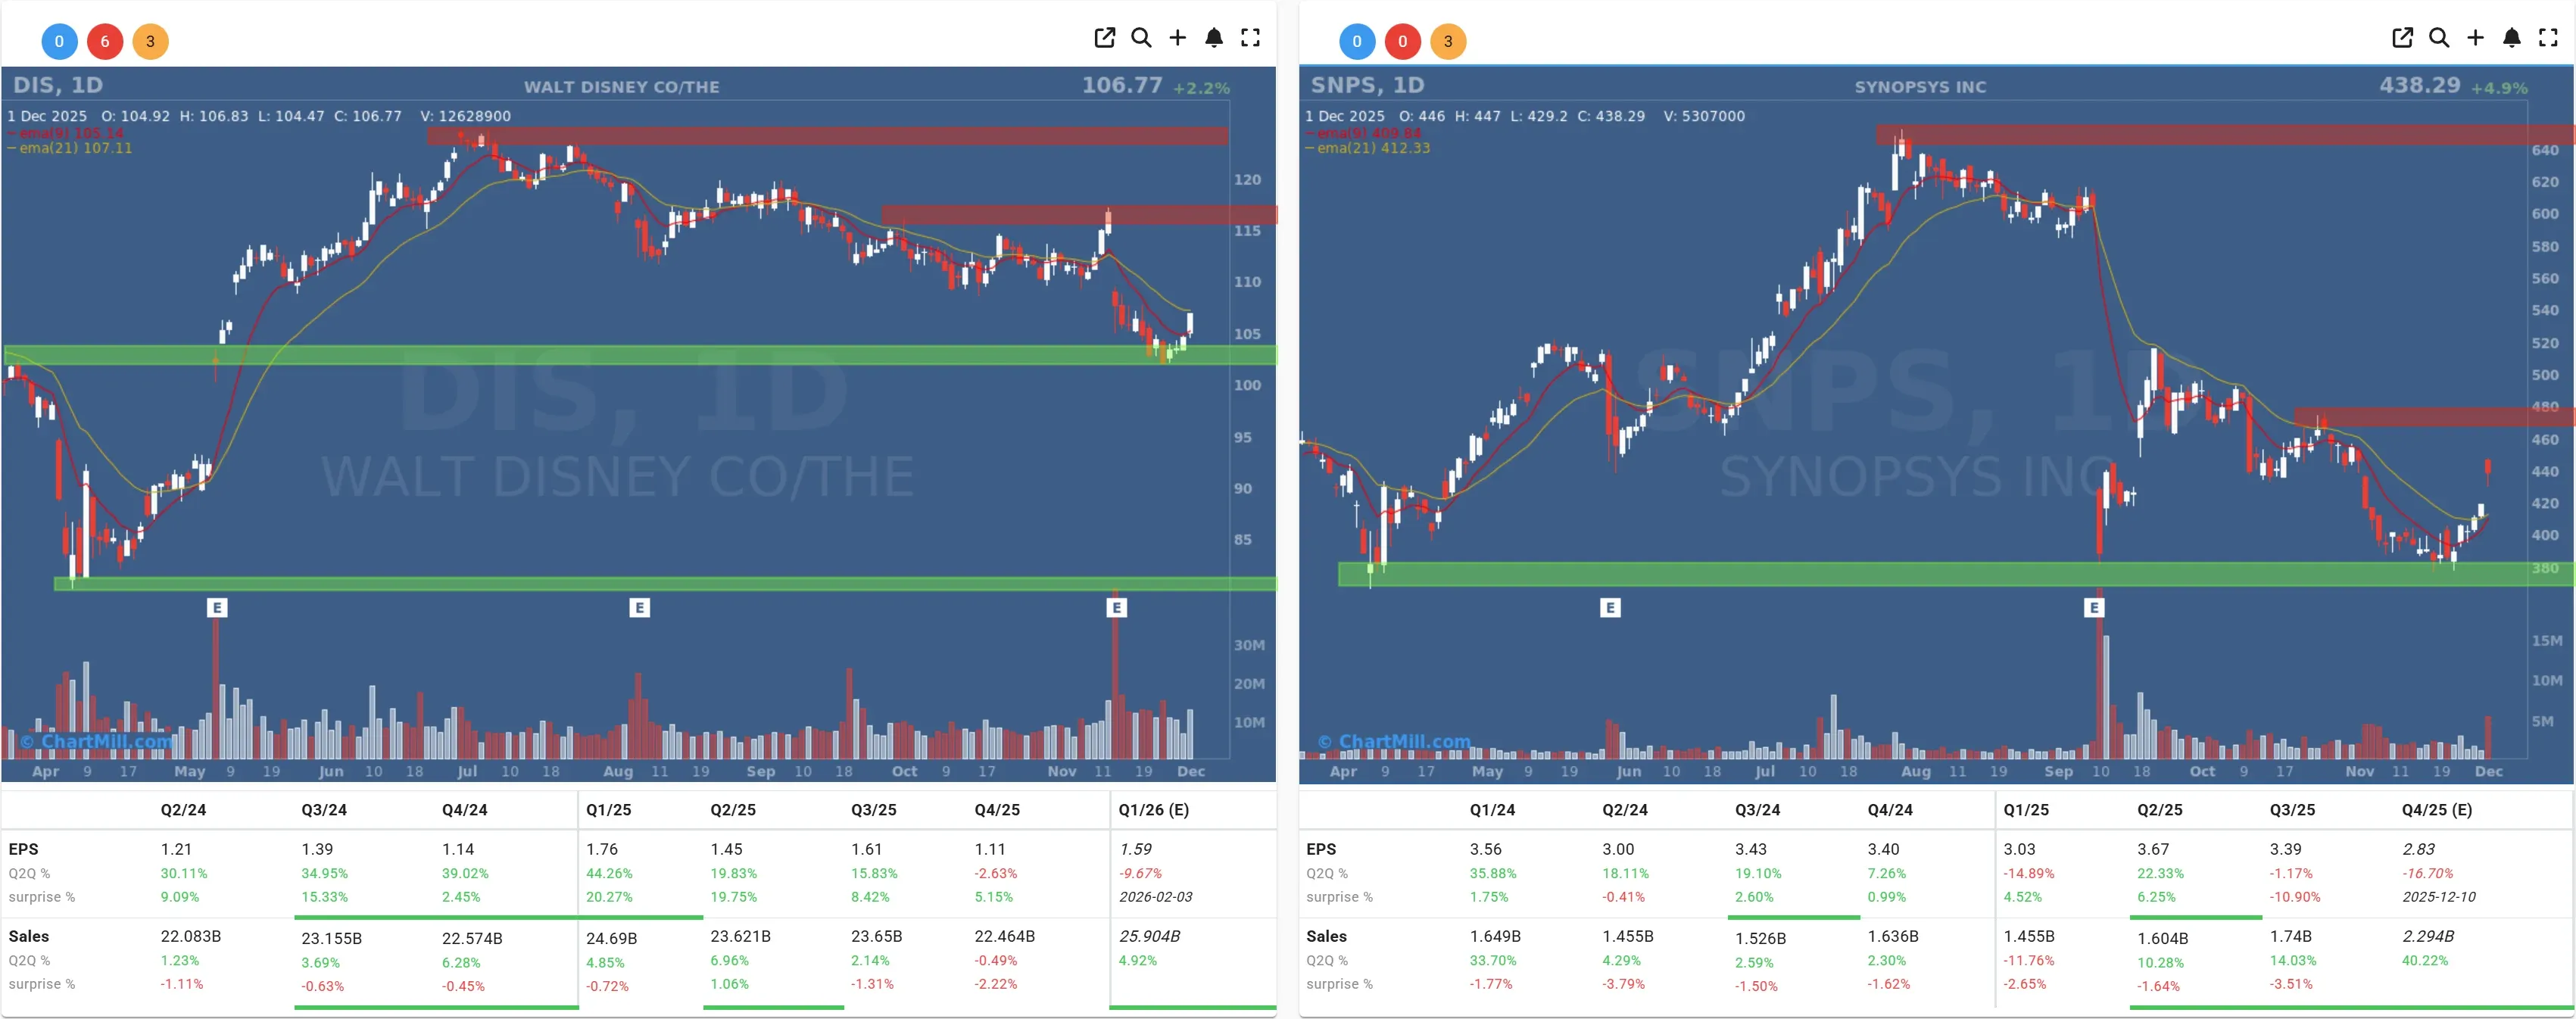Click the plus icon on SNPS chart
Screen dimensions: 2576x1019
(2475, 38)
